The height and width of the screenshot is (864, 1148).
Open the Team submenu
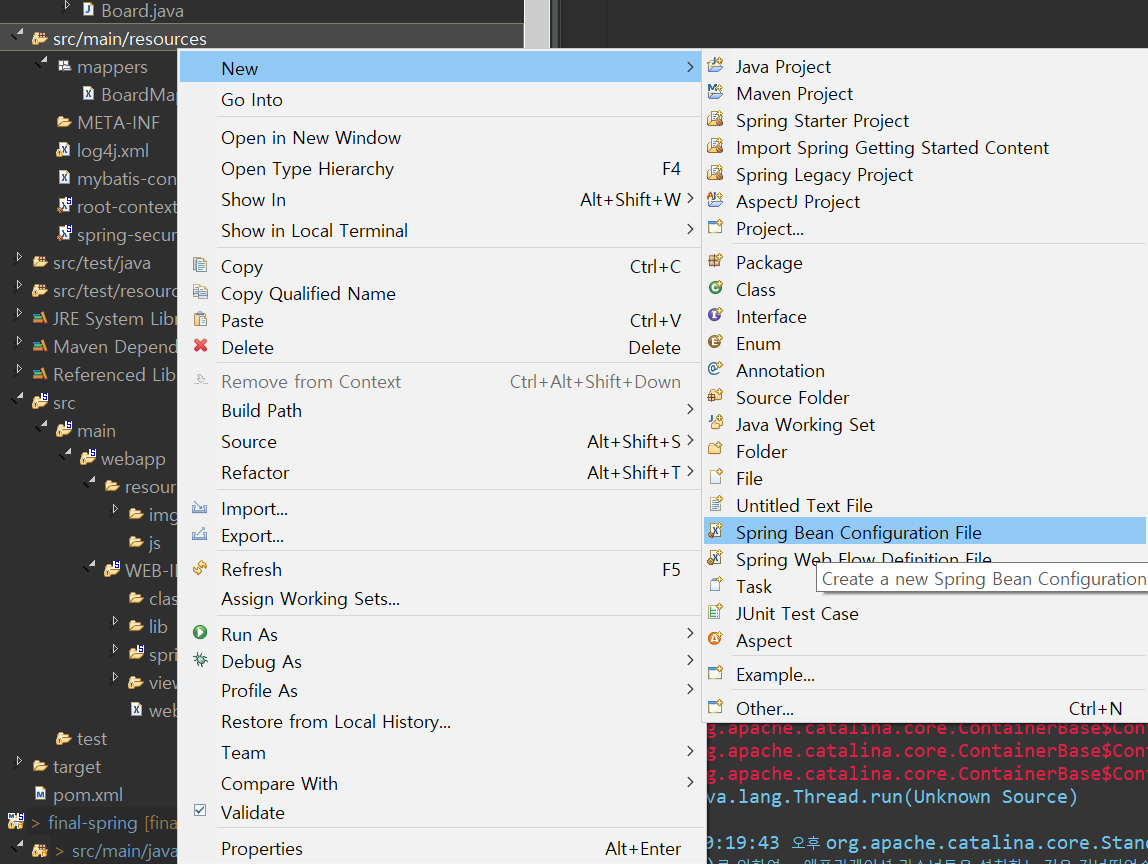click(440, 753)
